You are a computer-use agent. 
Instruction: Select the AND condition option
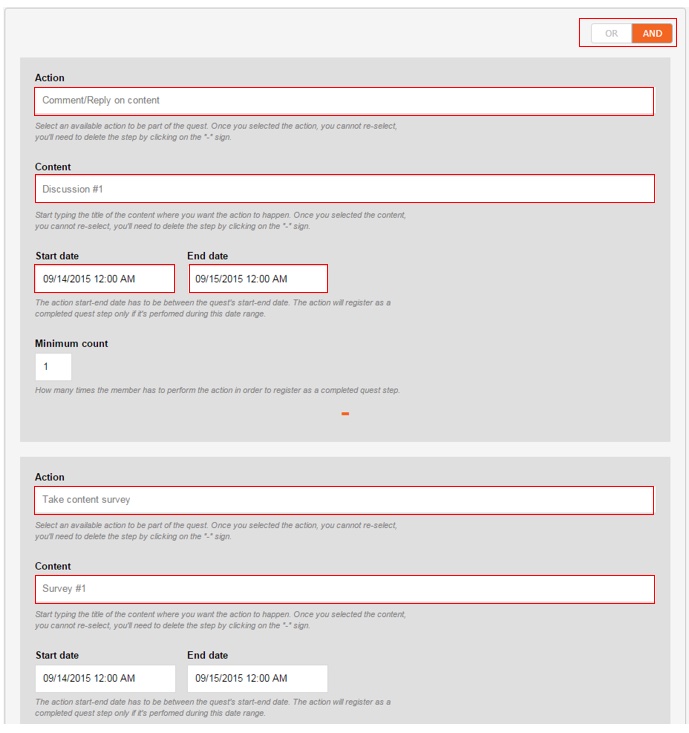[652, 33]
